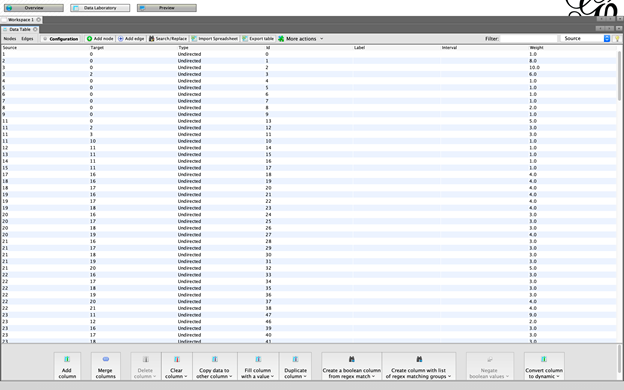Select the Weight cell showing 9.0
Viewport: 624px width, 390px height.
572,315
